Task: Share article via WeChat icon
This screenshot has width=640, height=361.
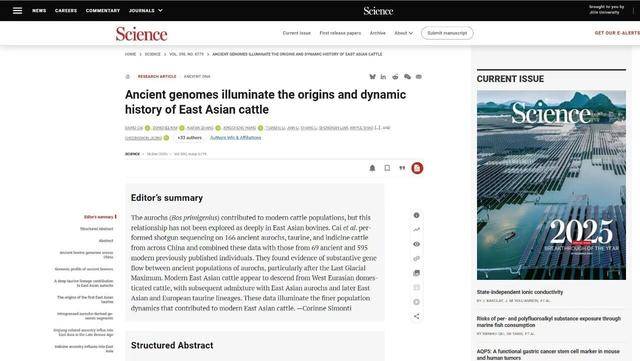Action: (x=407, y=76)
